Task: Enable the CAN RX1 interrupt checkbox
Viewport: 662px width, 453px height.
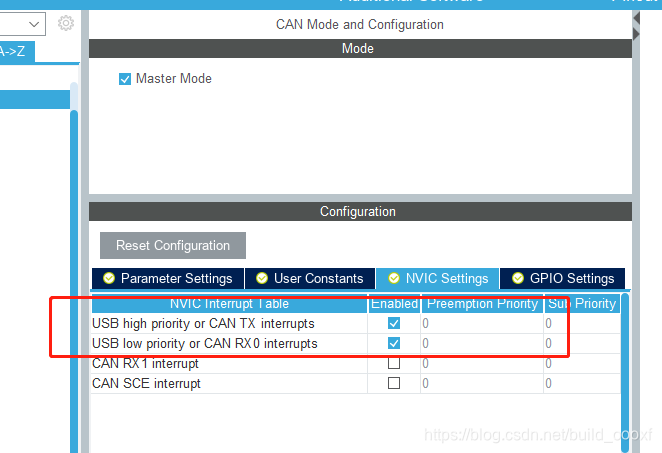Action: (394, 363)
